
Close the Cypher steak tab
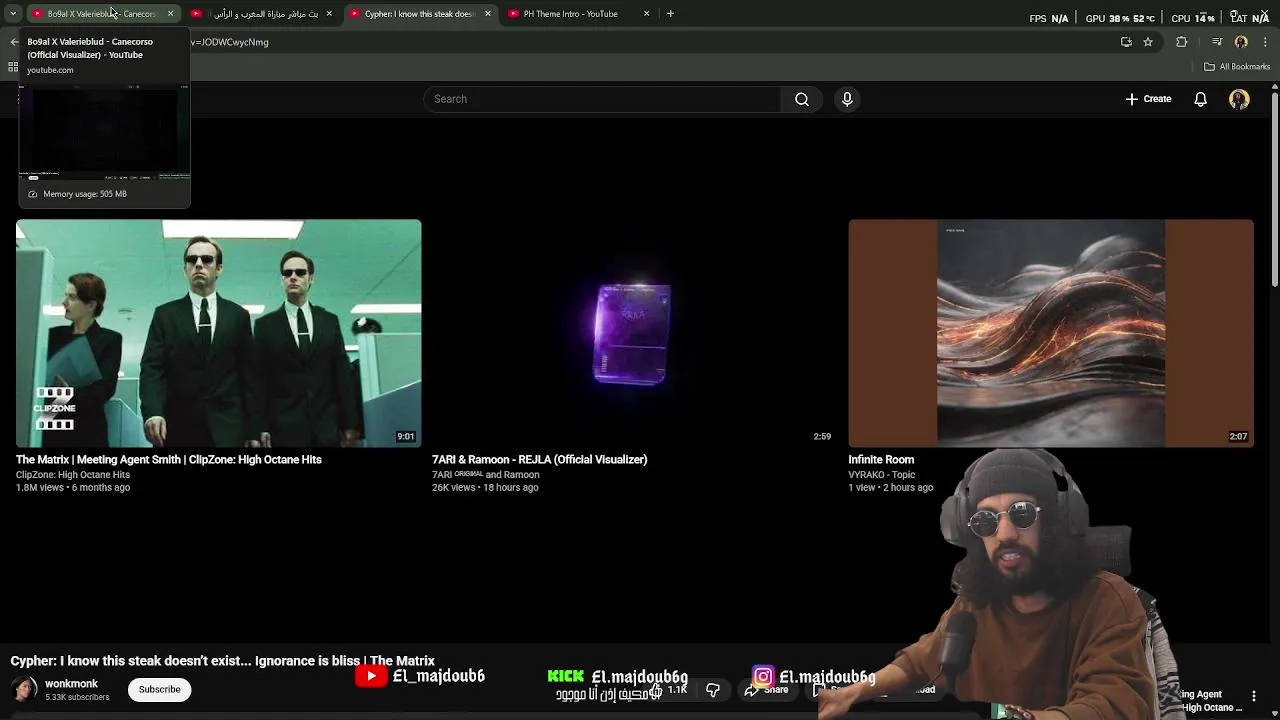point(488,14)
